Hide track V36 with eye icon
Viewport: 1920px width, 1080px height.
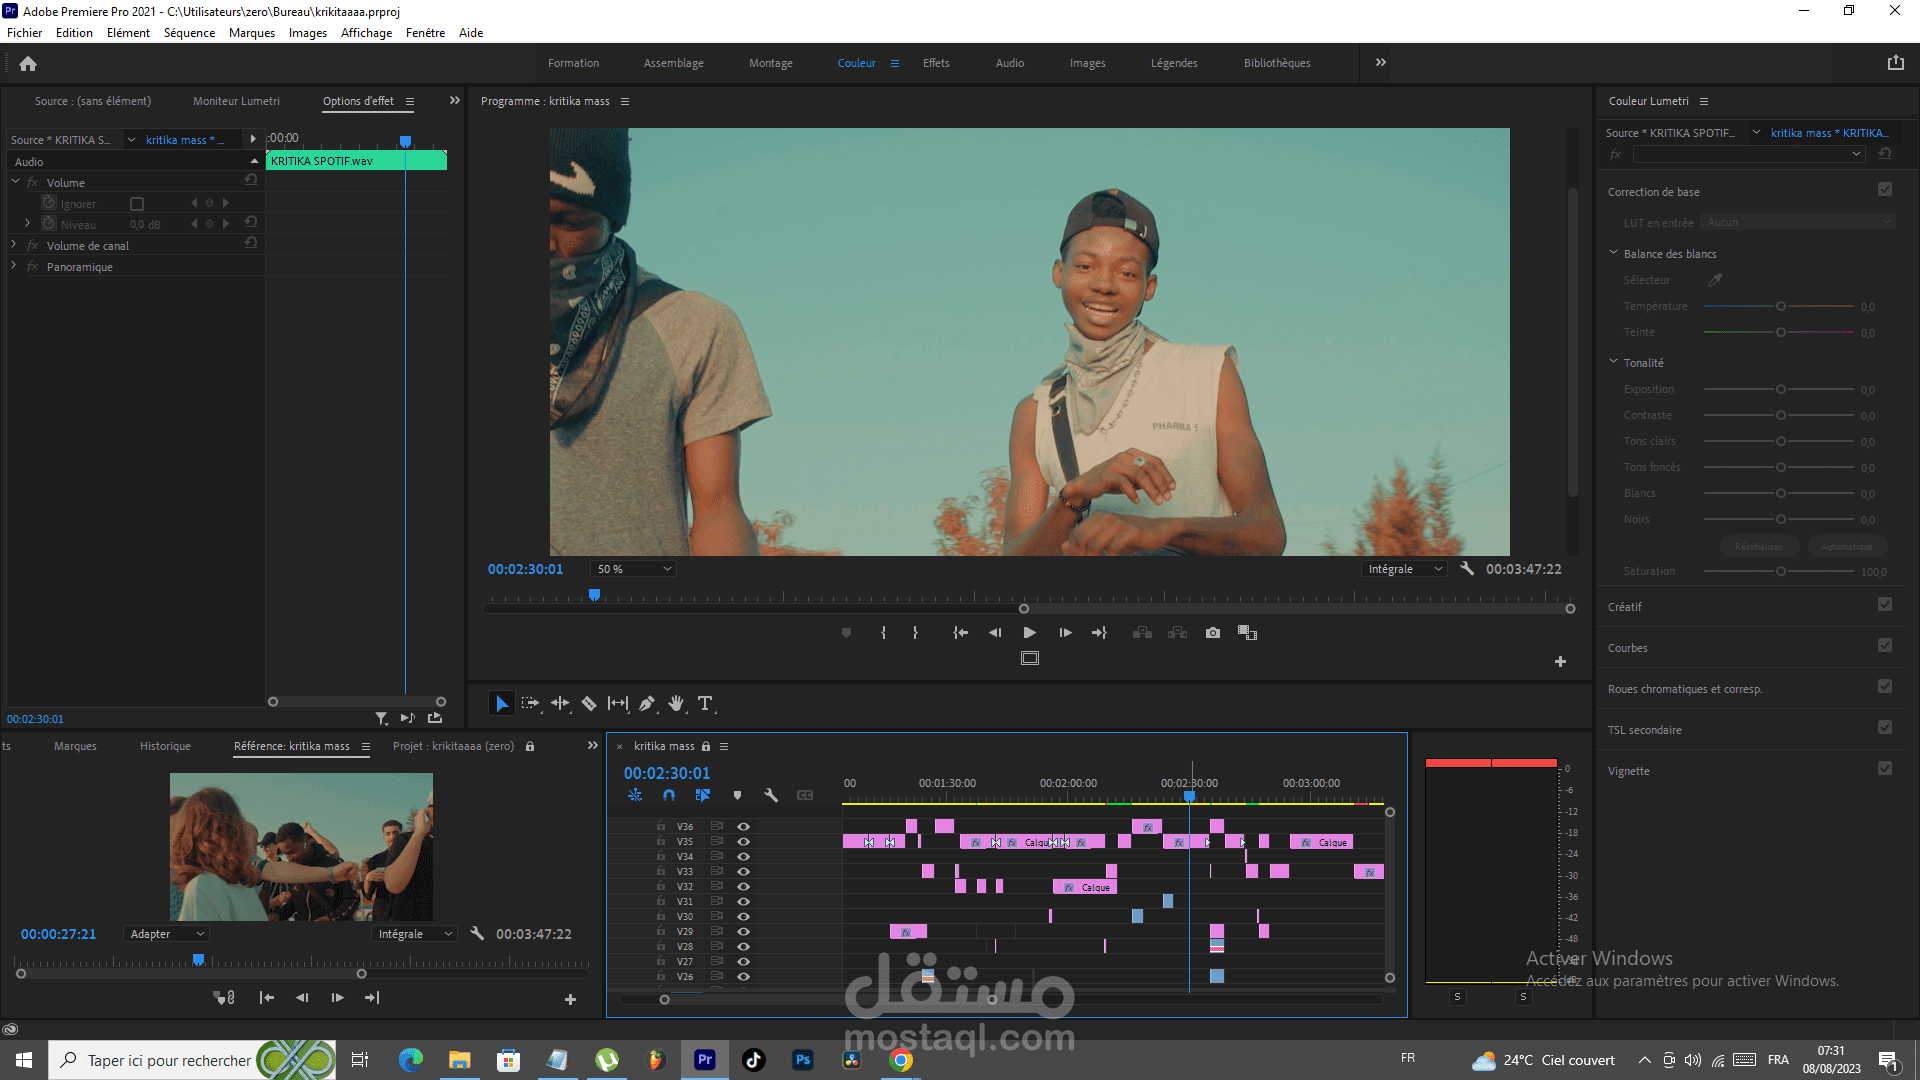point(743,827)
